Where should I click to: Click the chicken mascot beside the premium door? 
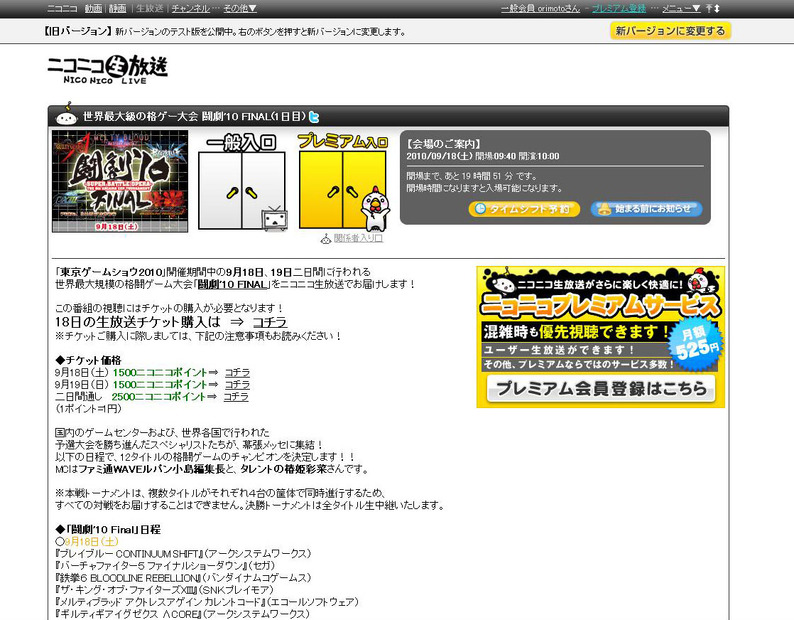point(375,208)
